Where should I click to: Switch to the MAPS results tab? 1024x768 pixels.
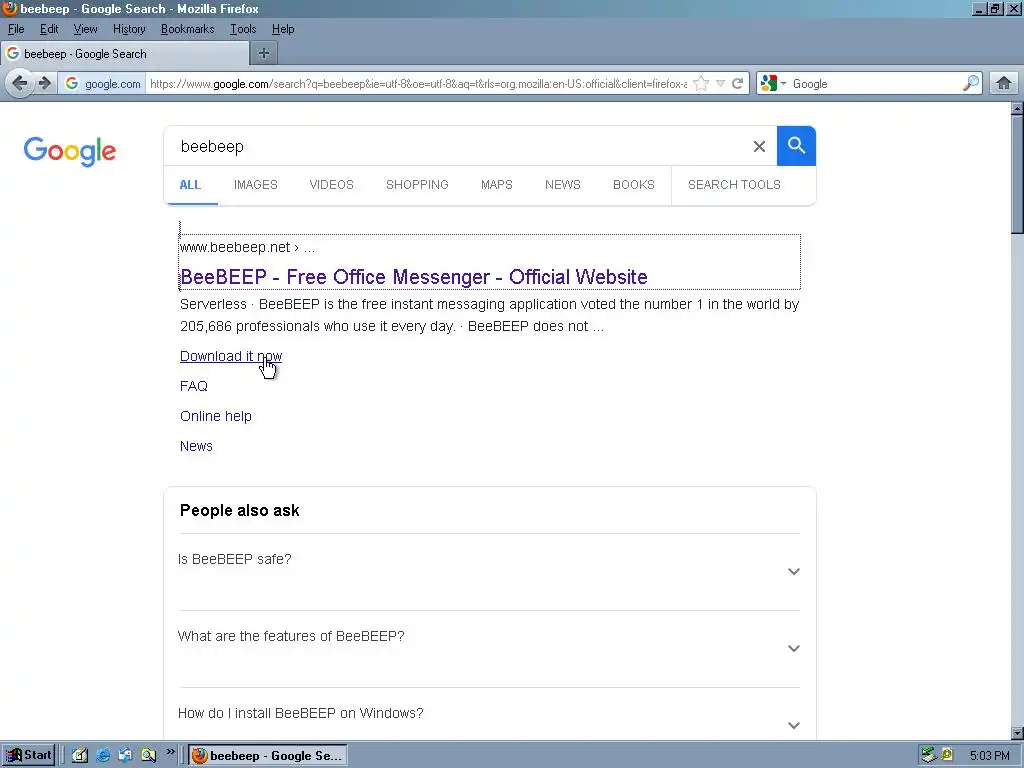coord(496,185)
